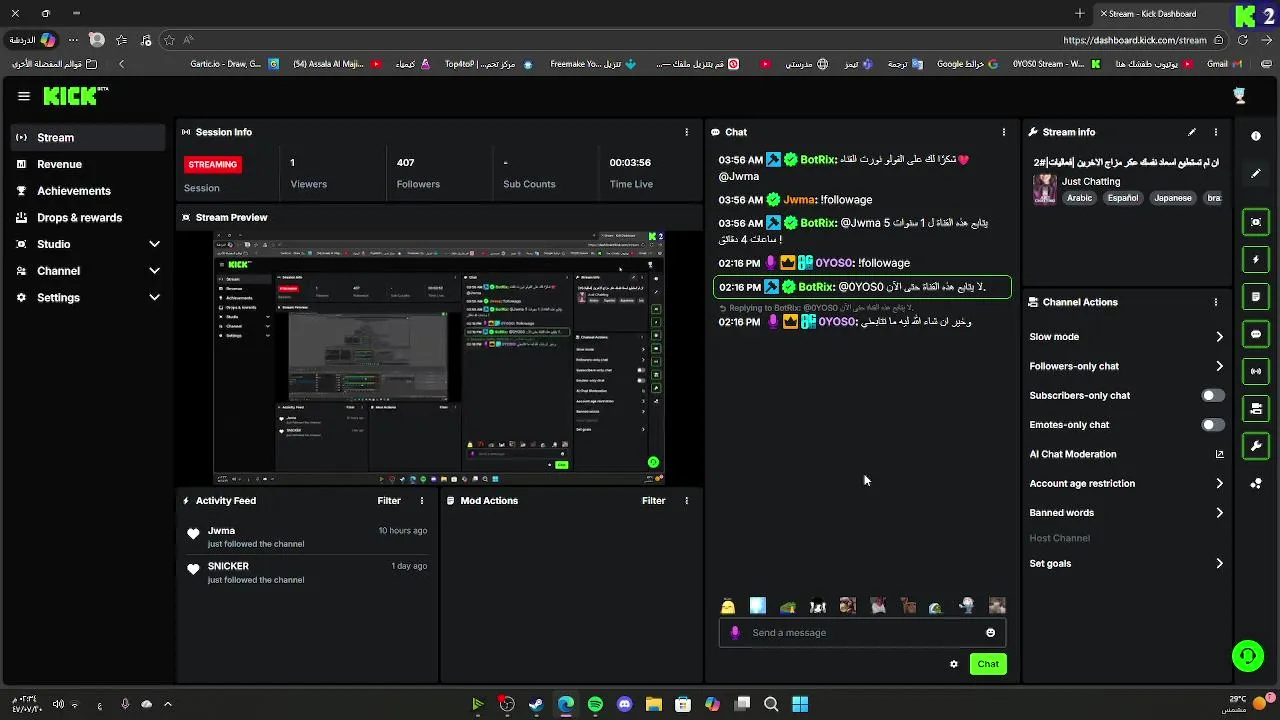Edit stream info with pencil icon

[1192, 132]
